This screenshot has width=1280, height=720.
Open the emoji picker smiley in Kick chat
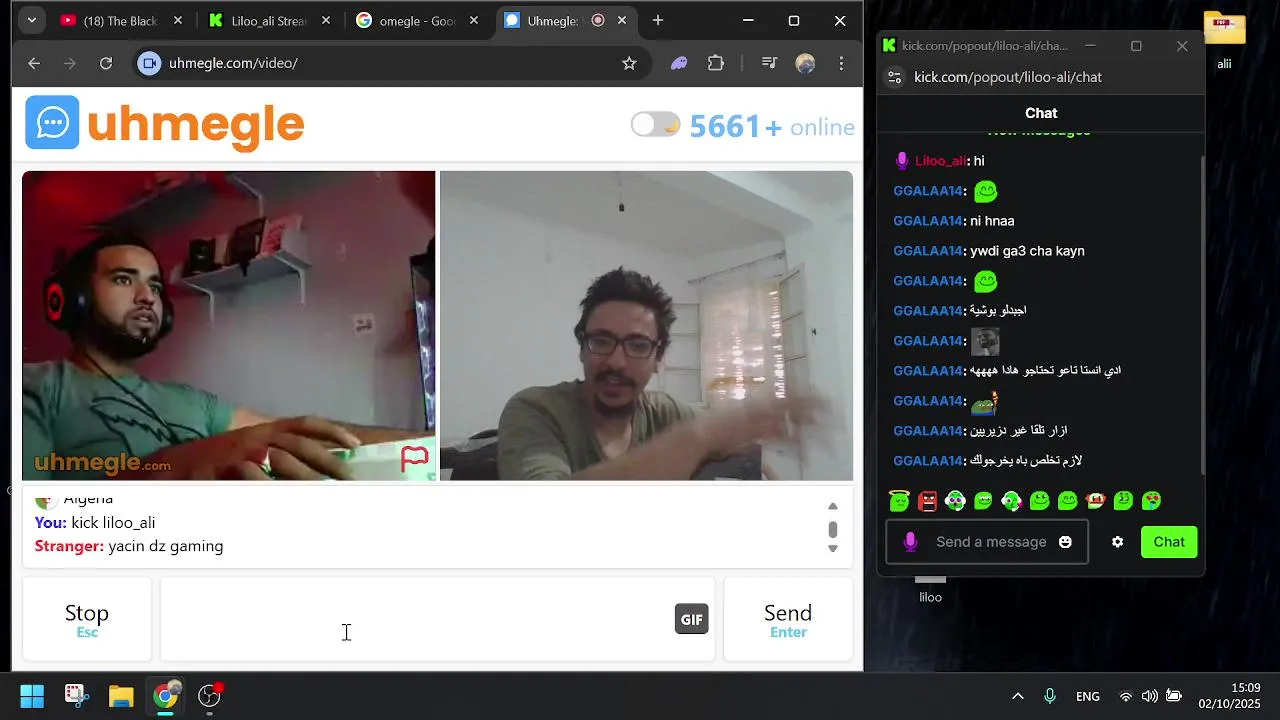[1065, 542]
